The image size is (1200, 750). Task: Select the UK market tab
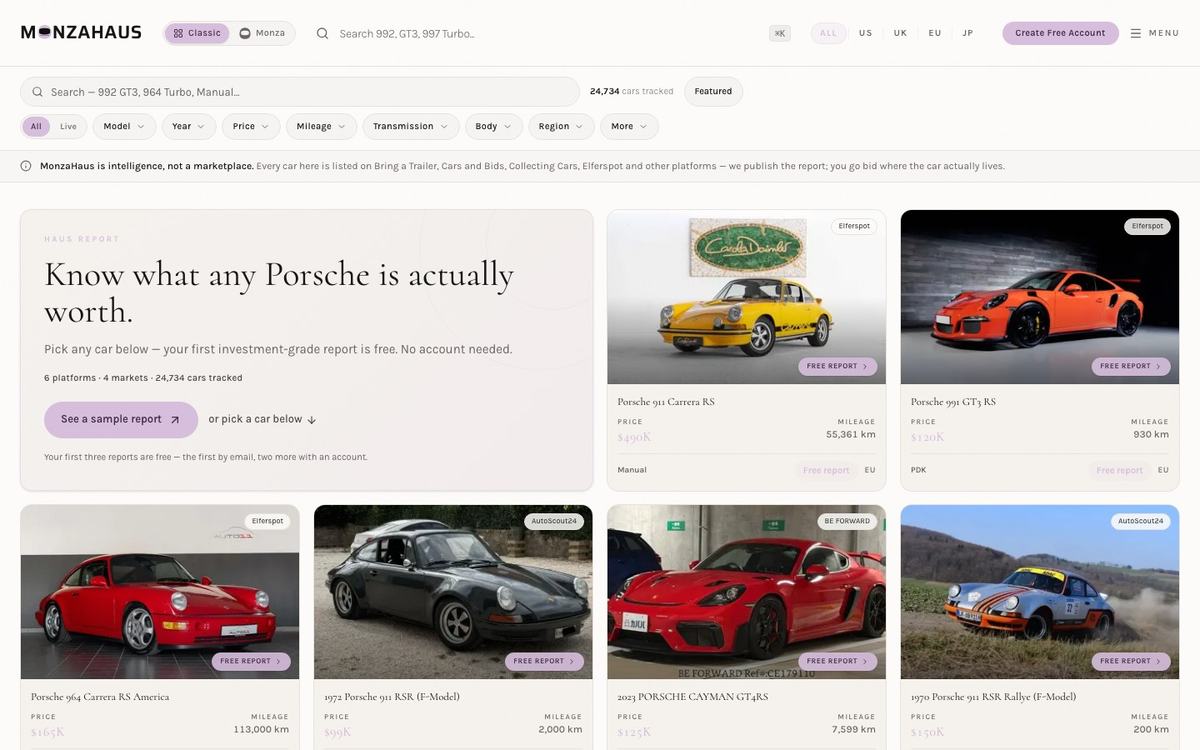pos(900,33)
